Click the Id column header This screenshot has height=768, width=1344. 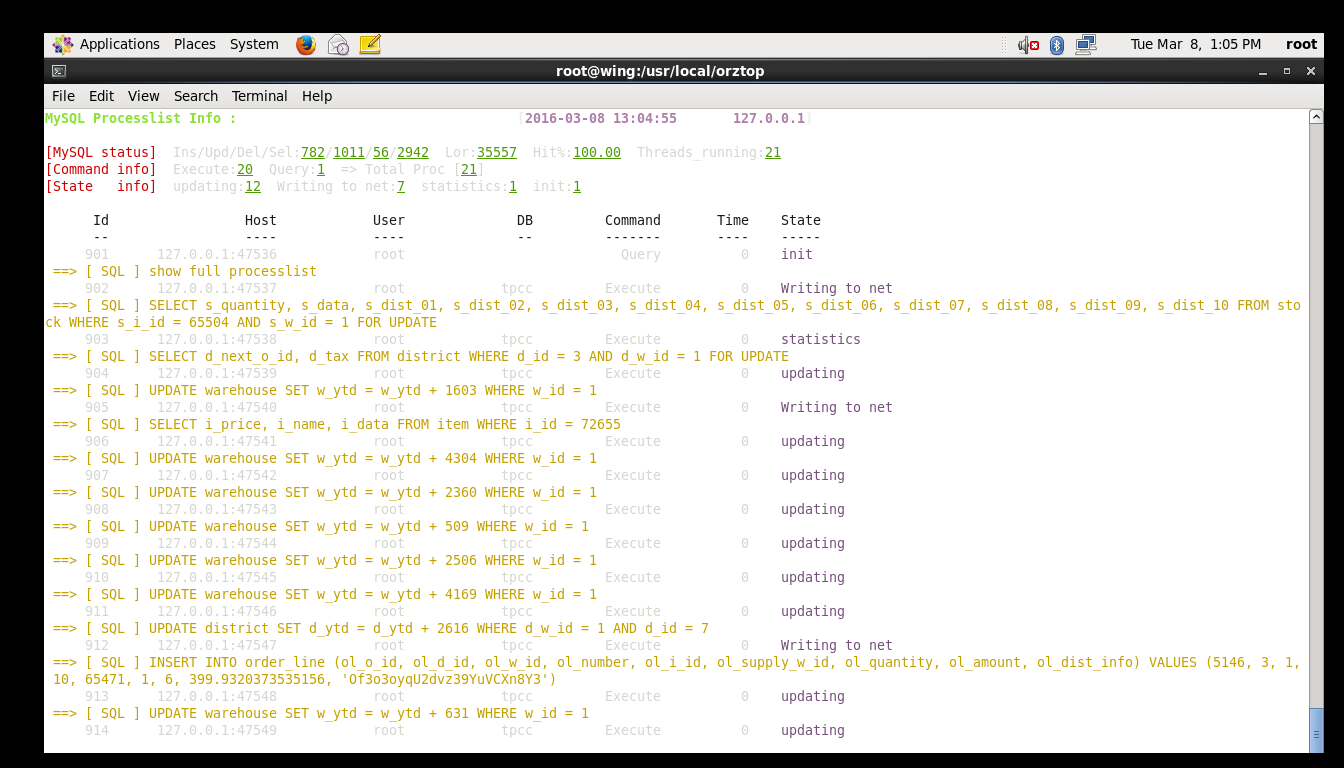(x=101, y=220)
